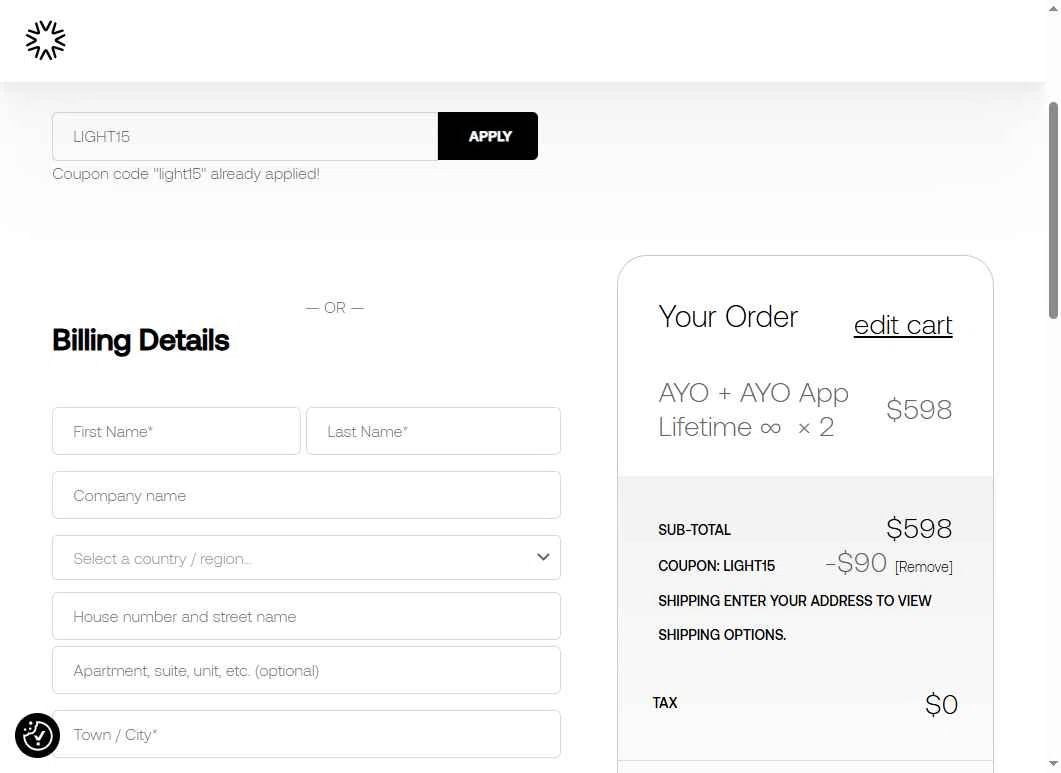Click scrollbar down arrow at bottom
The height and width of the screenshot is (773, 1061).
(1054, 765)
